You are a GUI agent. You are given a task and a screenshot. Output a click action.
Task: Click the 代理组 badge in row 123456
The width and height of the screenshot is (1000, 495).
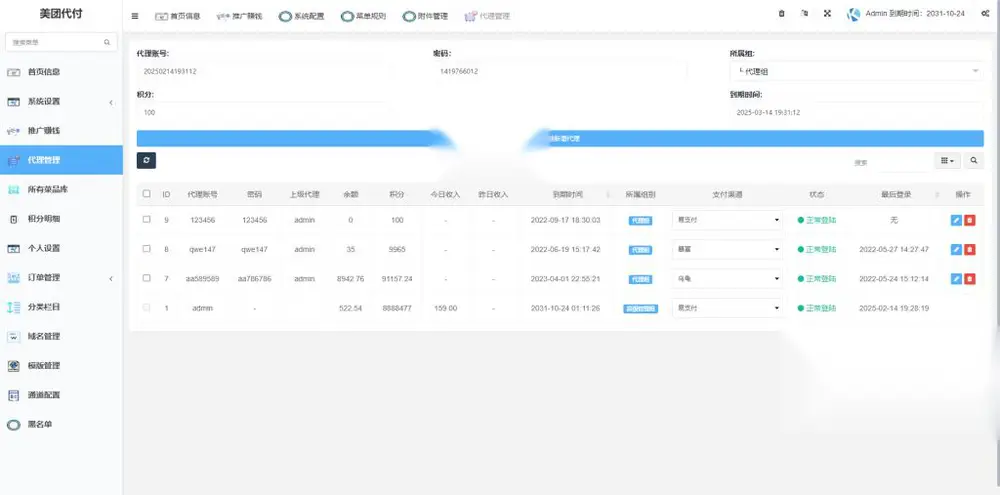click(x=640, y=221)
